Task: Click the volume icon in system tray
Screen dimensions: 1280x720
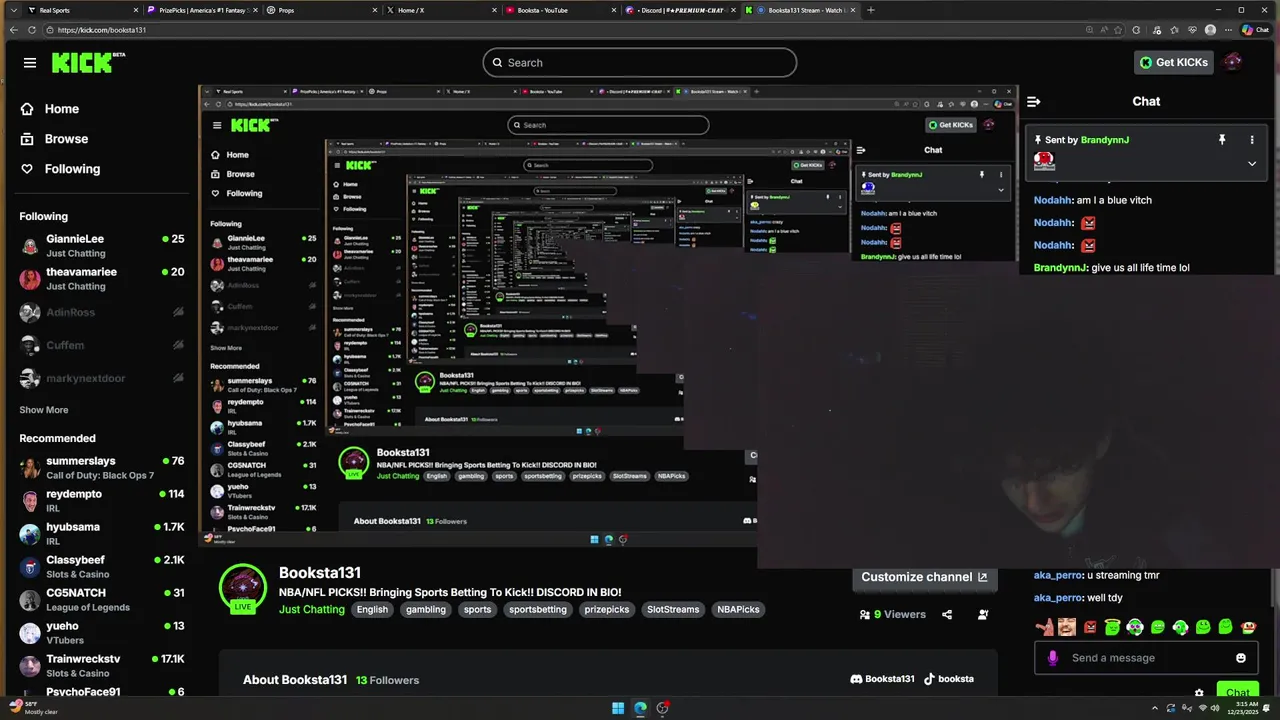Action: (1216, 708)
